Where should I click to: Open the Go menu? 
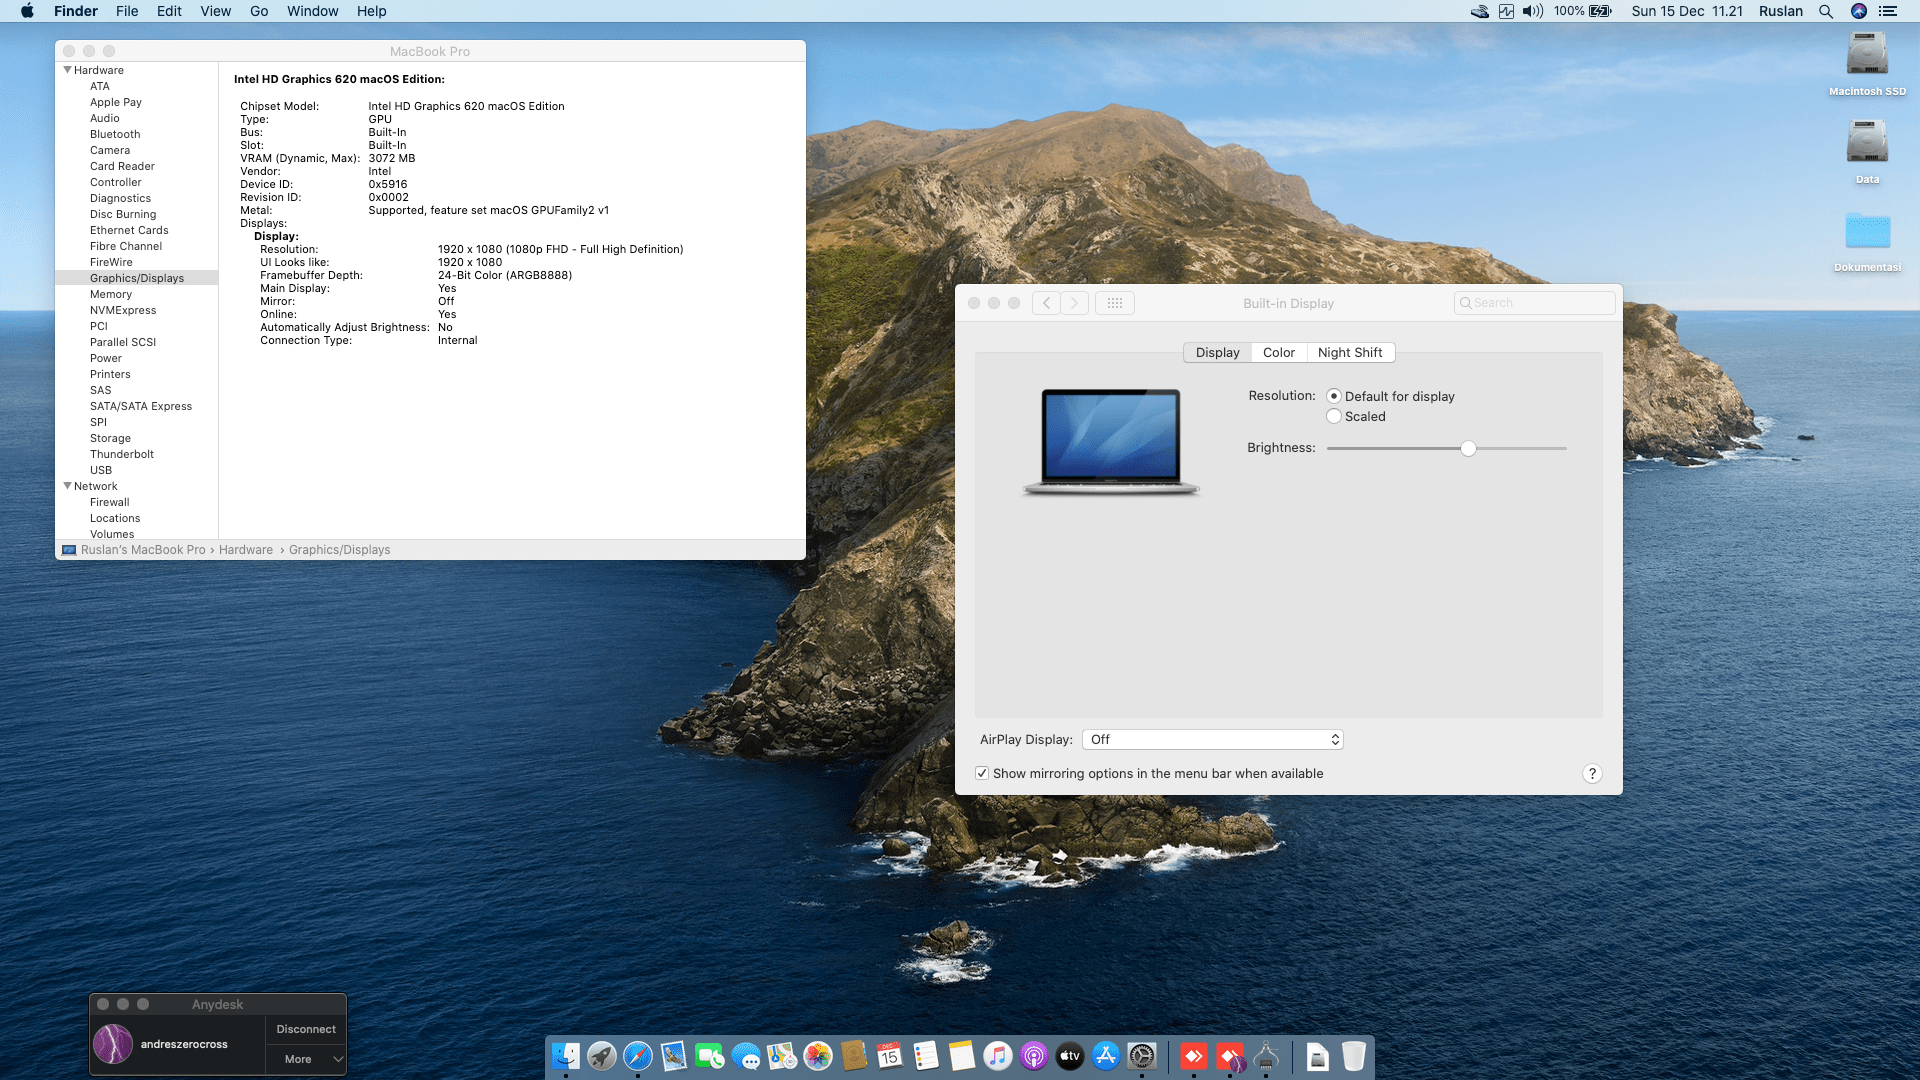[259, 11]
